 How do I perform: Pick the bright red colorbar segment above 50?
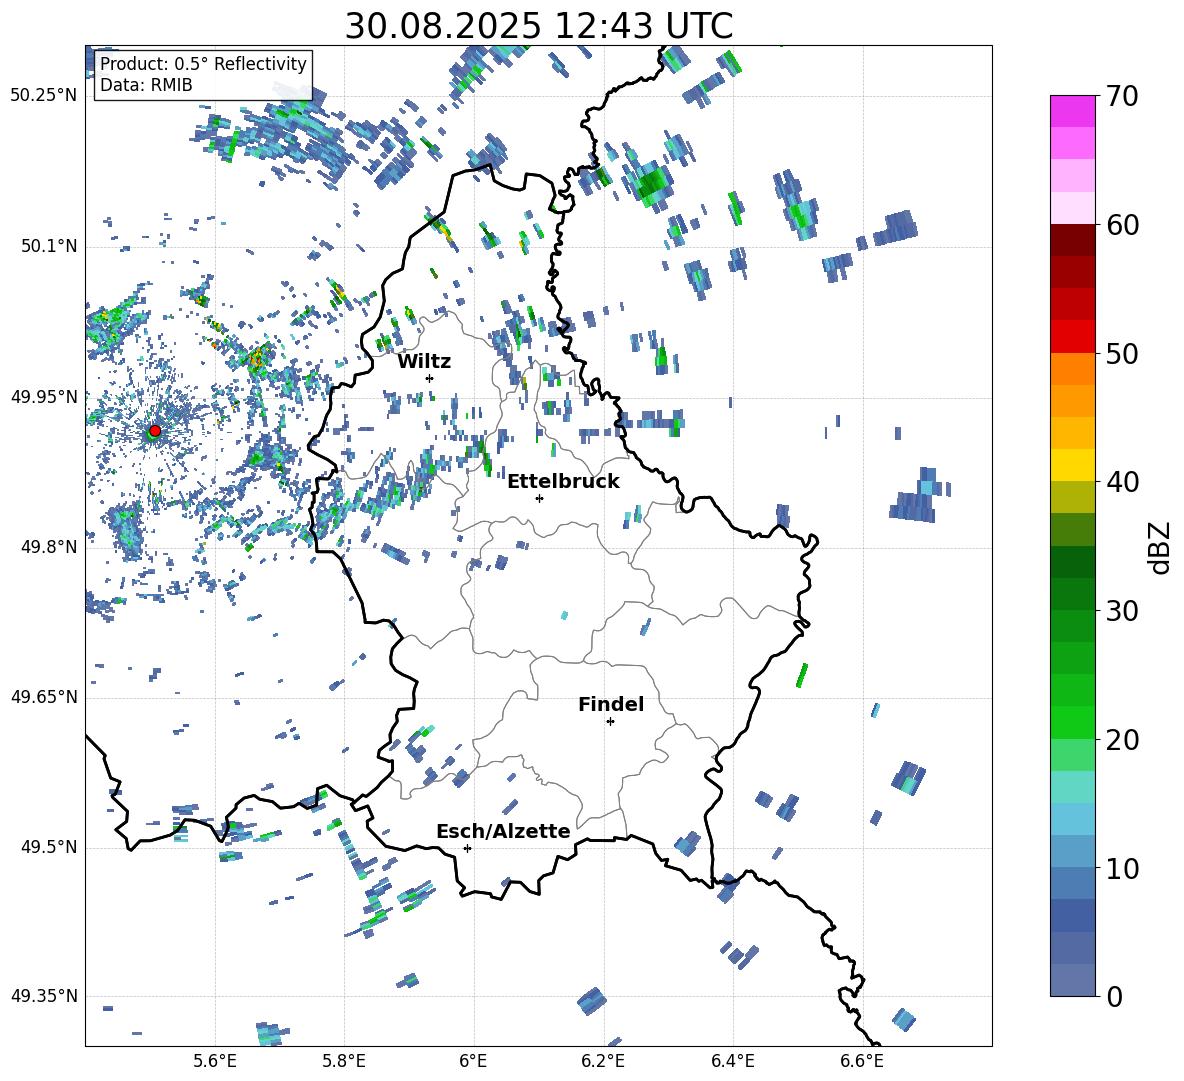pyautogui.click(x=1072, y=337)
